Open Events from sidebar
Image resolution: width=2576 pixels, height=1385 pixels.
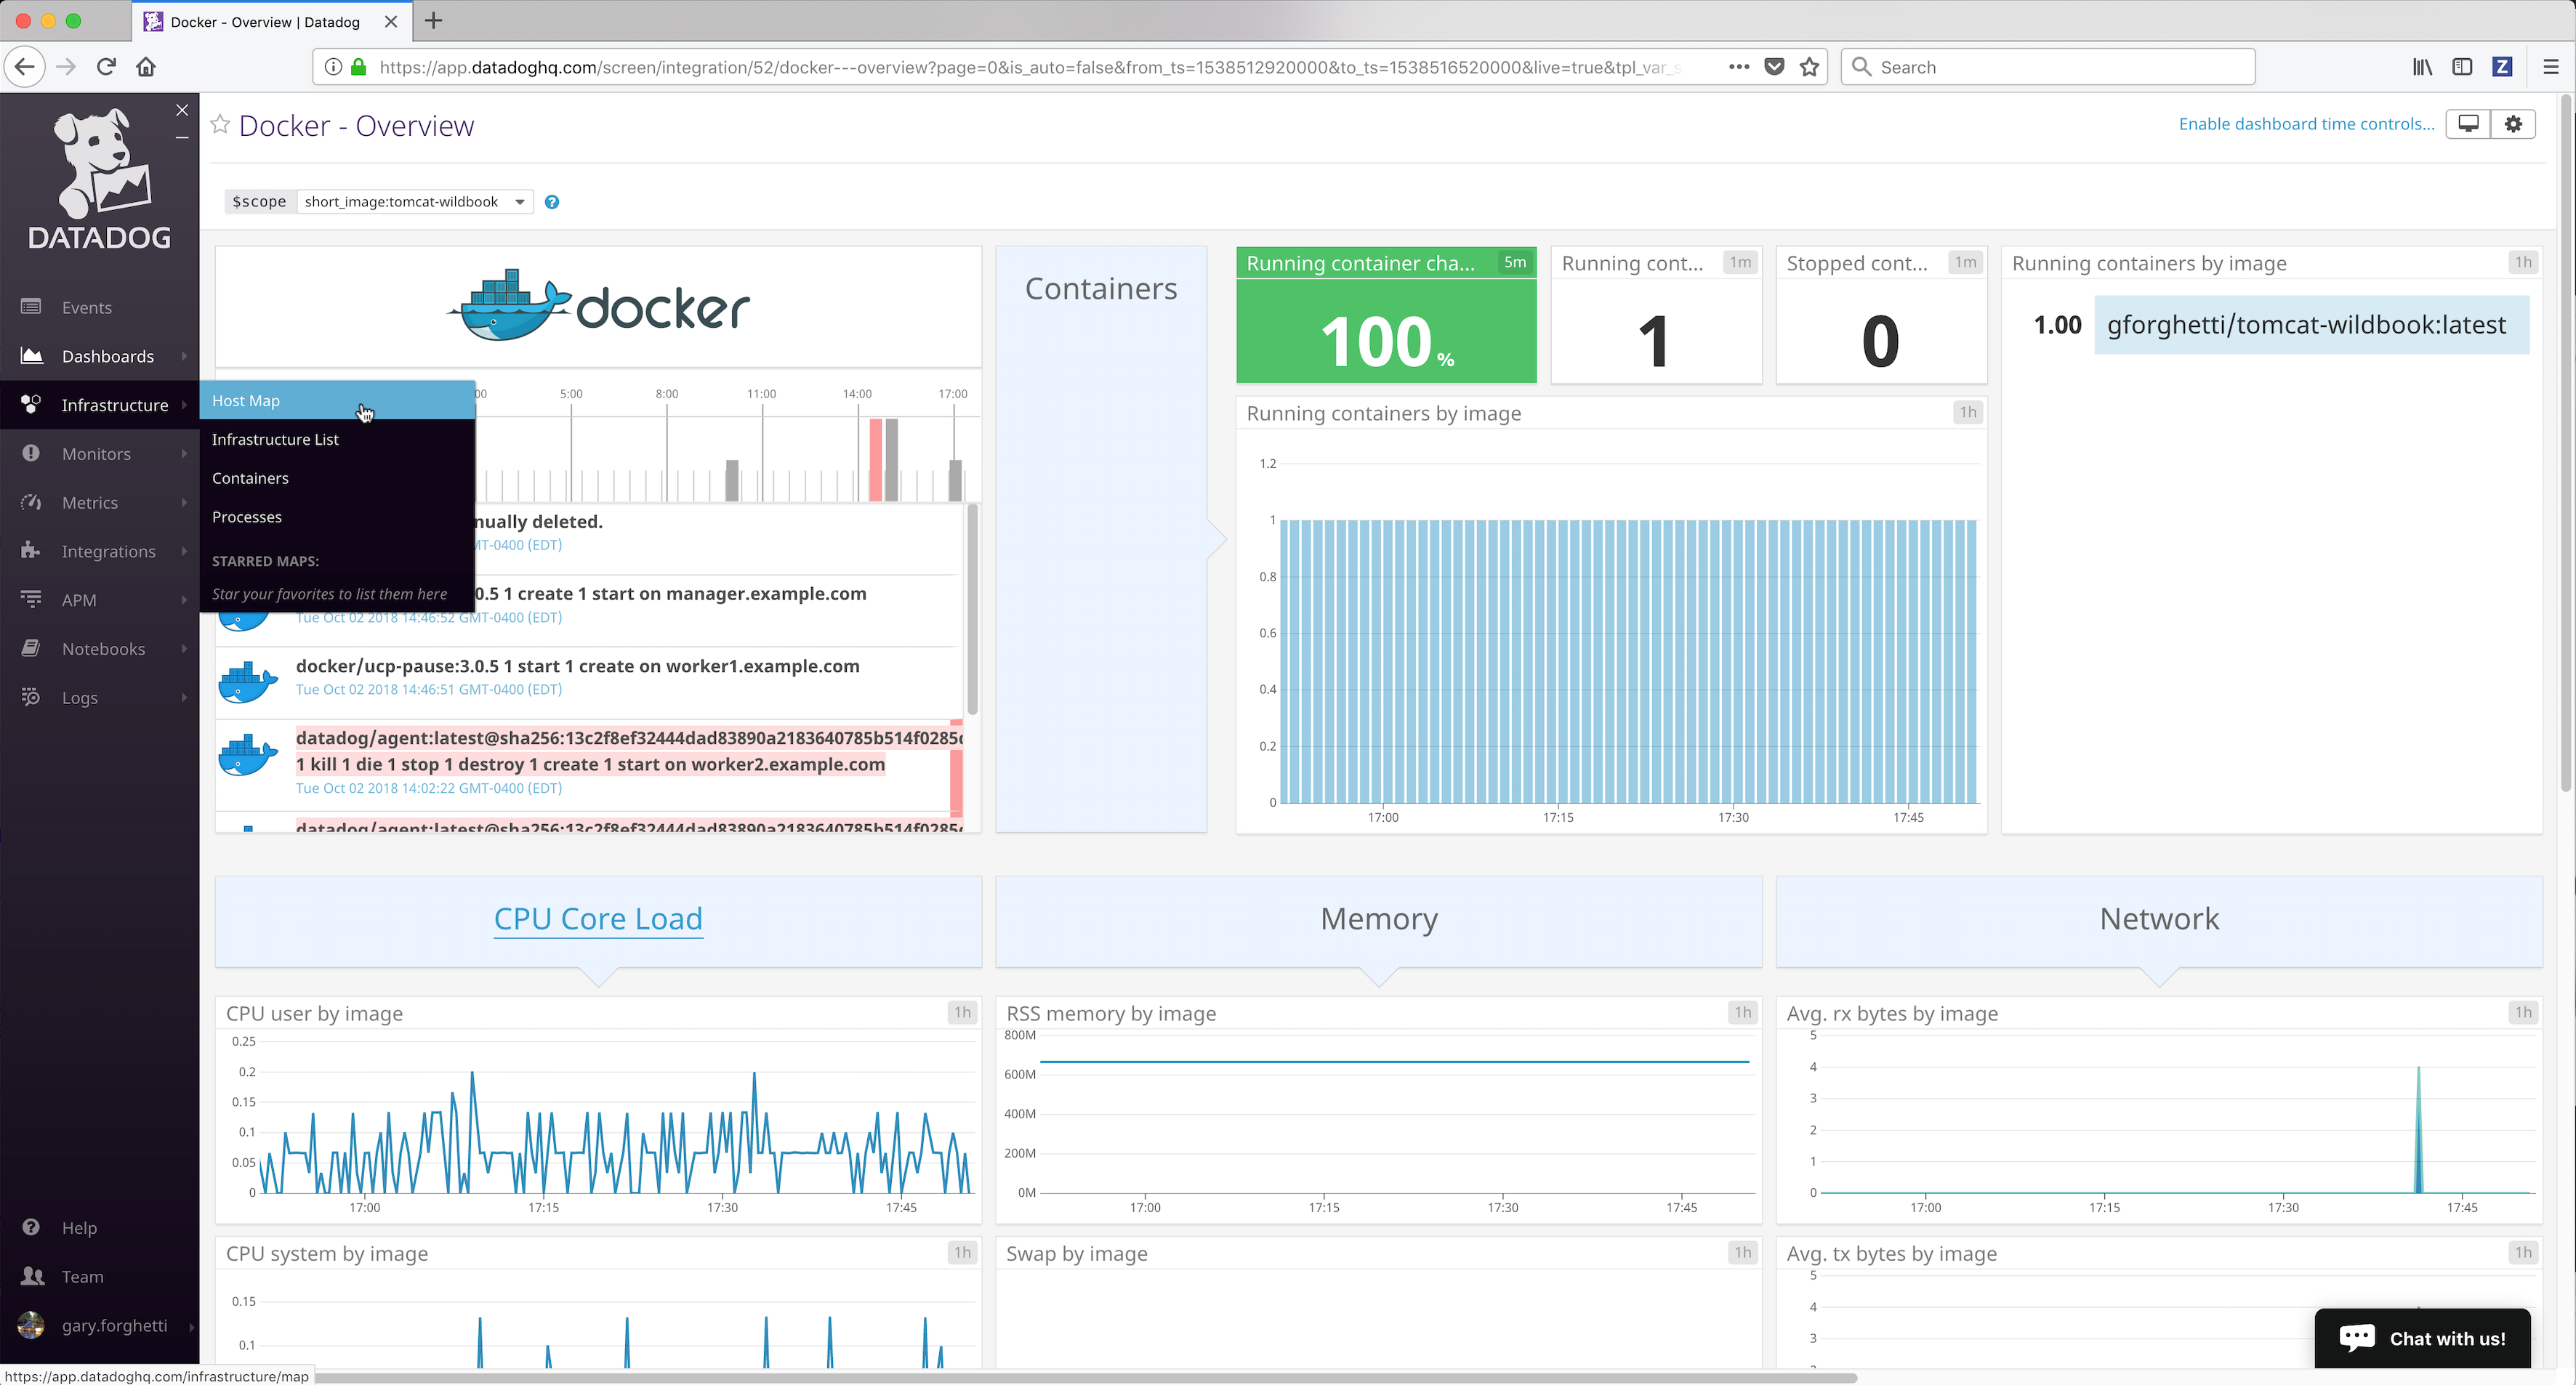tap(86, 307)
